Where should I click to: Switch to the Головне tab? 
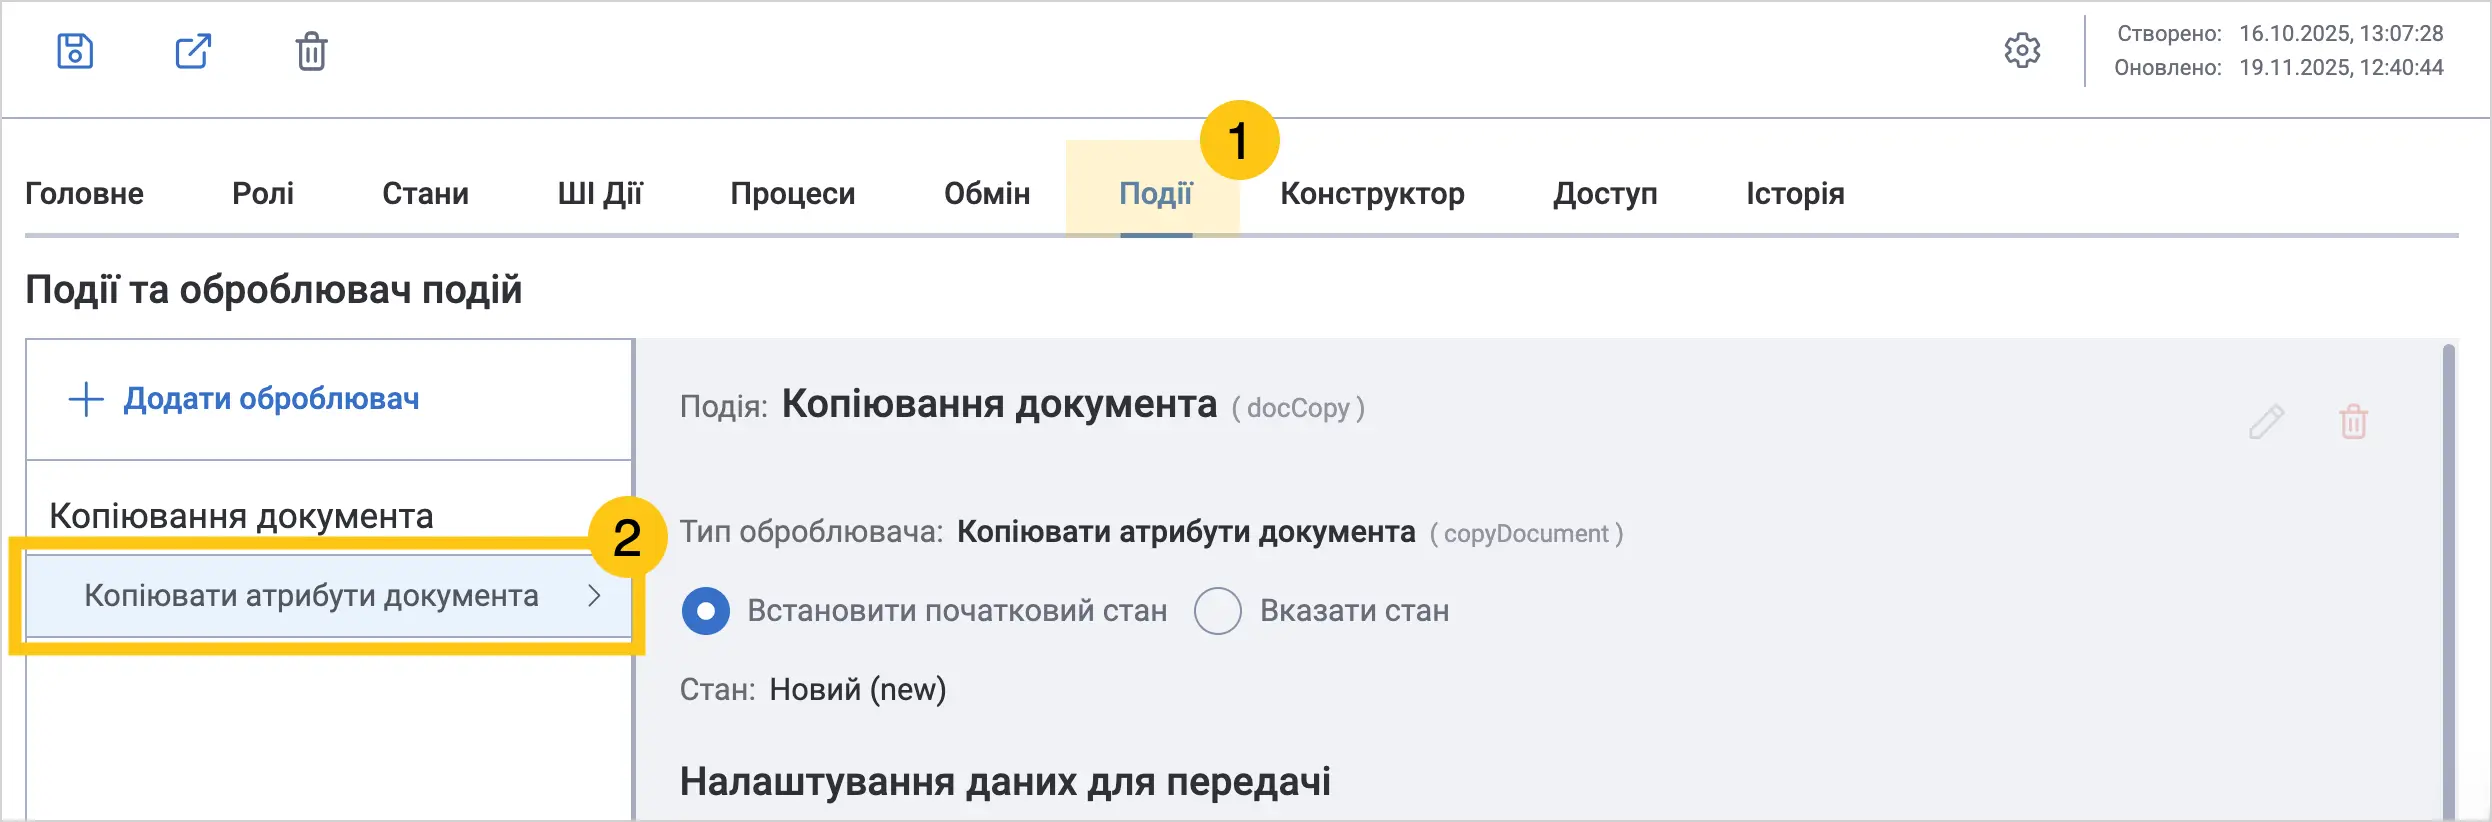point(84,193)
